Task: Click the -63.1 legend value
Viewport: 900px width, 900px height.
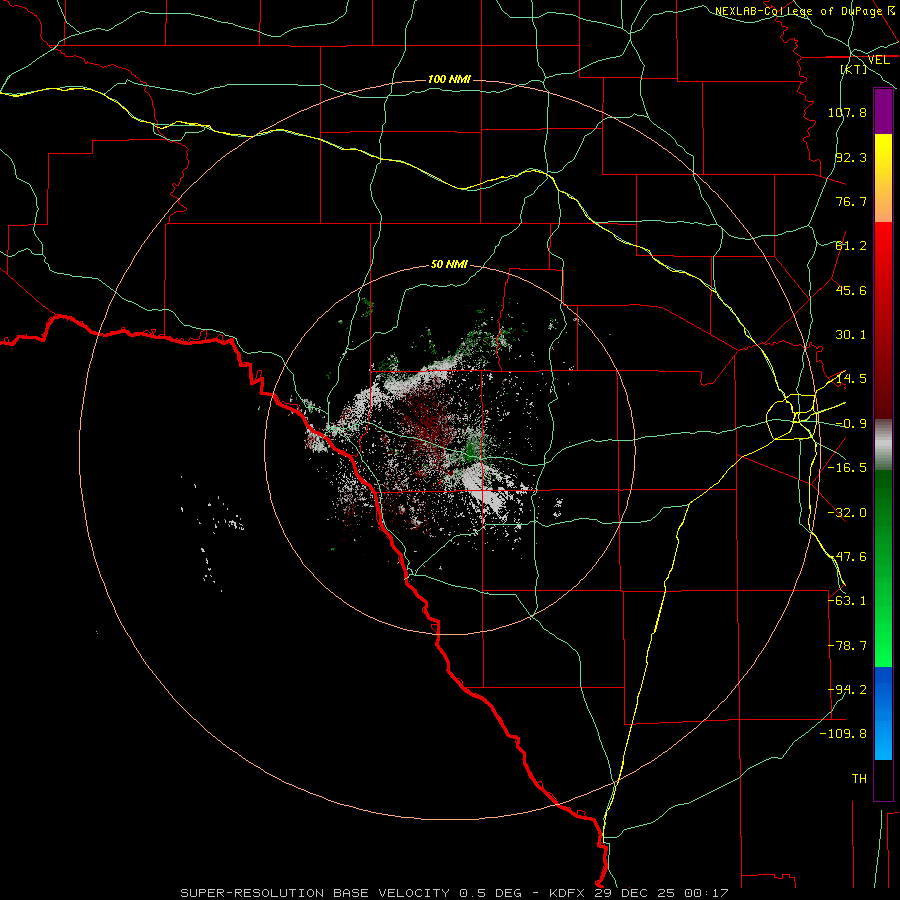Action: pos(847,601)
